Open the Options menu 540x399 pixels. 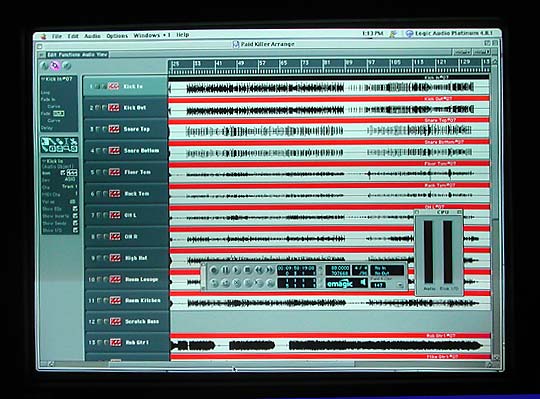[117, 36]
